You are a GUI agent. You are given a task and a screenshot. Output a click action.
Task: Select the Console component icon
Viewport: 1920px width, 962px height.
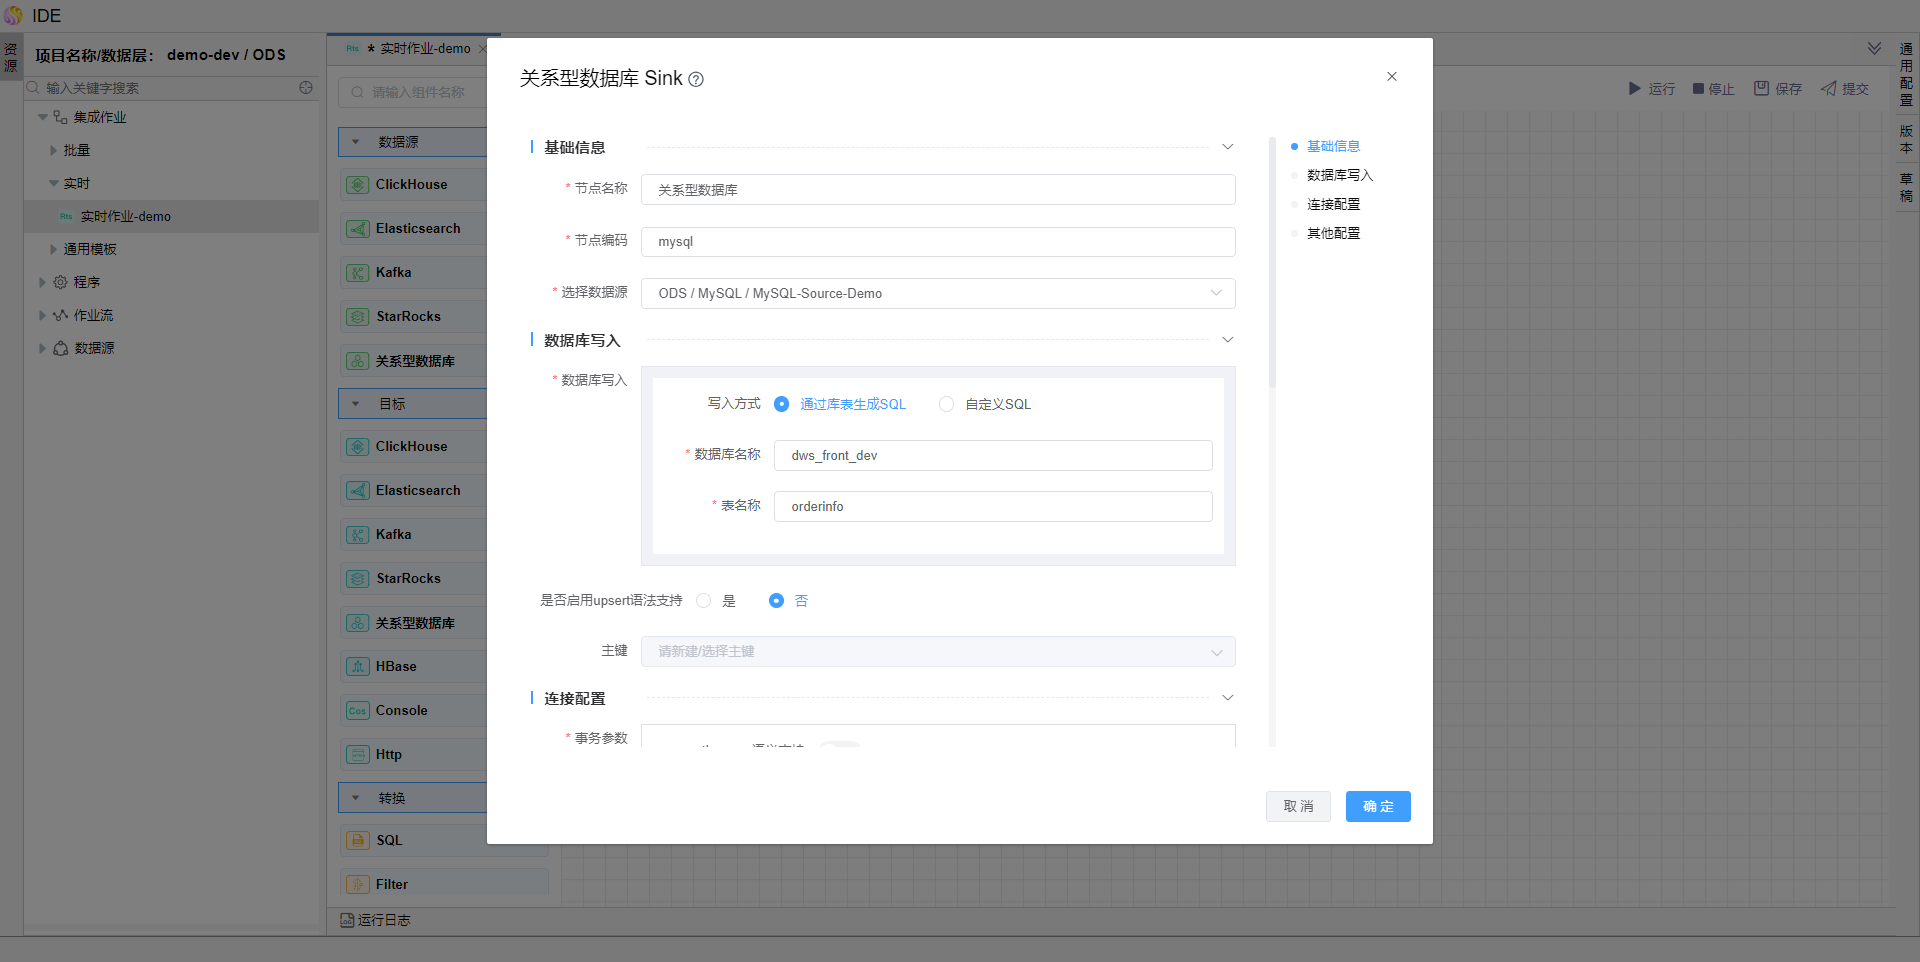(357, 711)
